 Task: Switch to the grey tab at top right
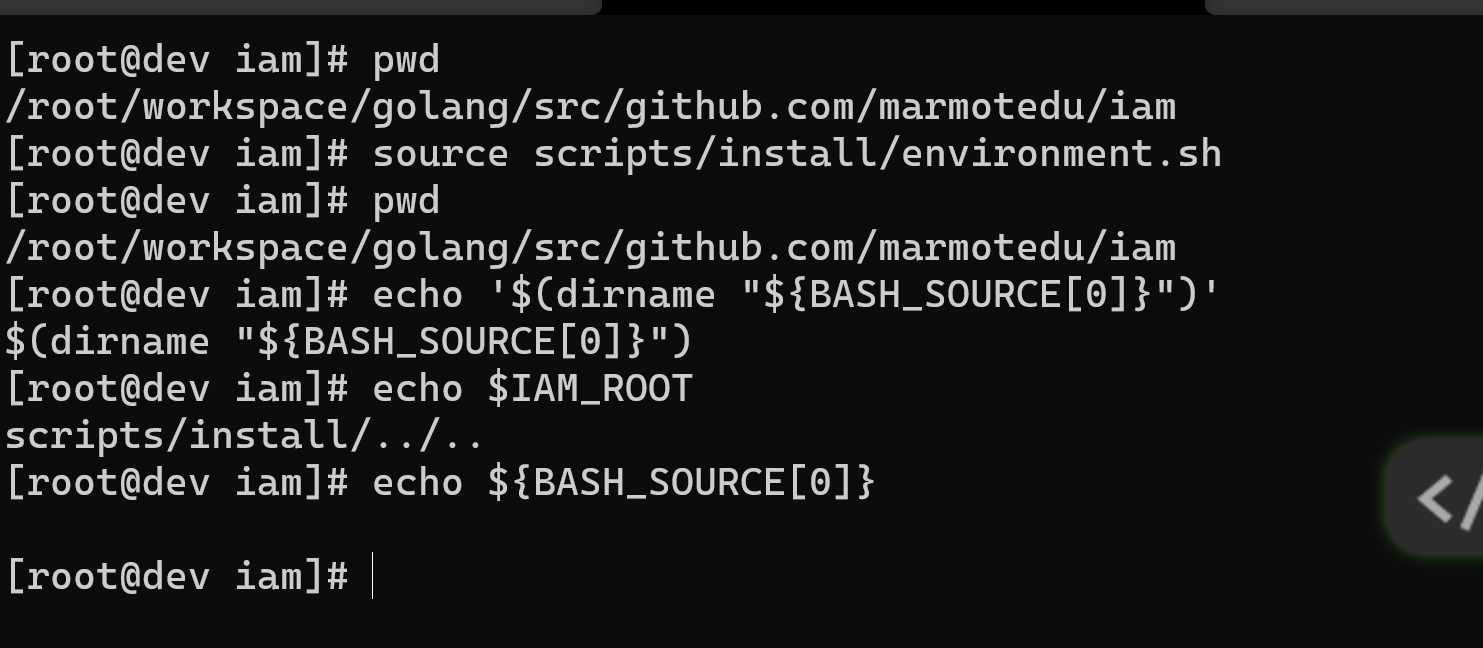(1344, 6)
